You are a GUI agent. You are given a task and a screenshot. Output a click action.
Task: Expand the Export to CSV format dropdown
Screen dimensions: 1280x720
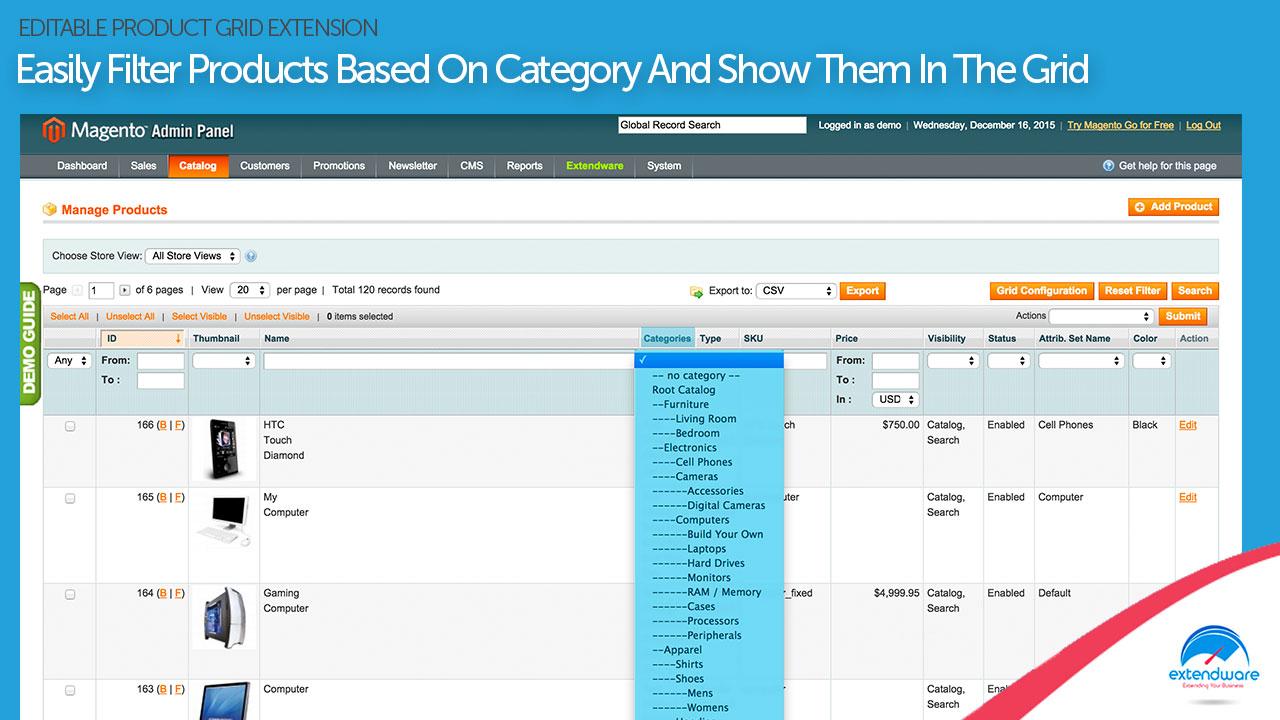click(x=795, y=291)
